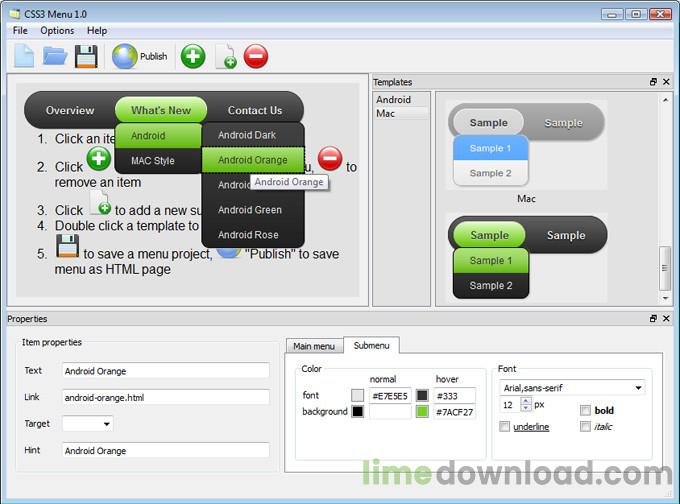Enable the italic checkbox
This screenshot has width=680, height=504.
tap(585, 427)
